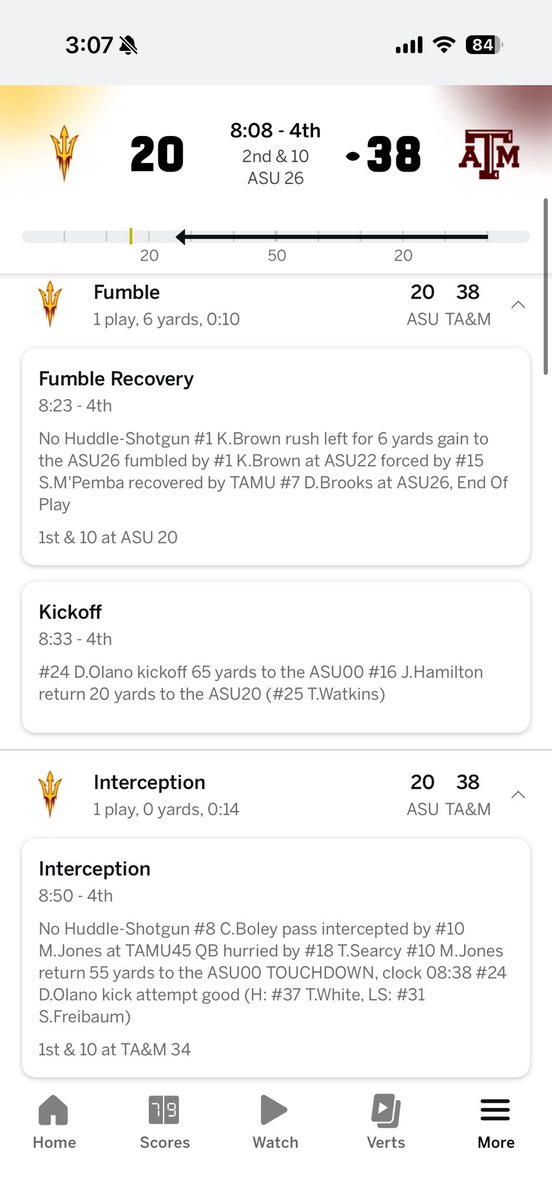Image resolution: width=552 pixels, height=1200 pixels.
Task: Open the Verts icon
Action: tap(386, 1110)
